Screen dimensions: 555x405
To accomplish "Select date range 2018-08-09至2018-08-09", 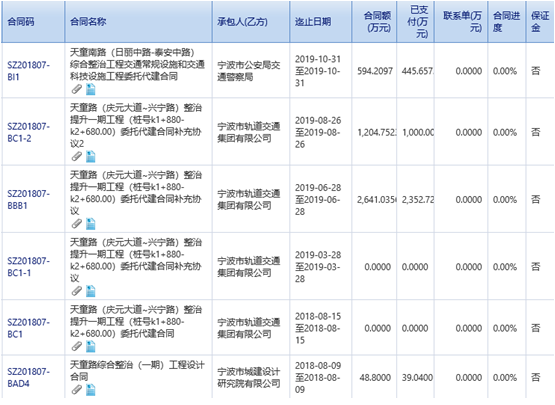I will (318, 378).
